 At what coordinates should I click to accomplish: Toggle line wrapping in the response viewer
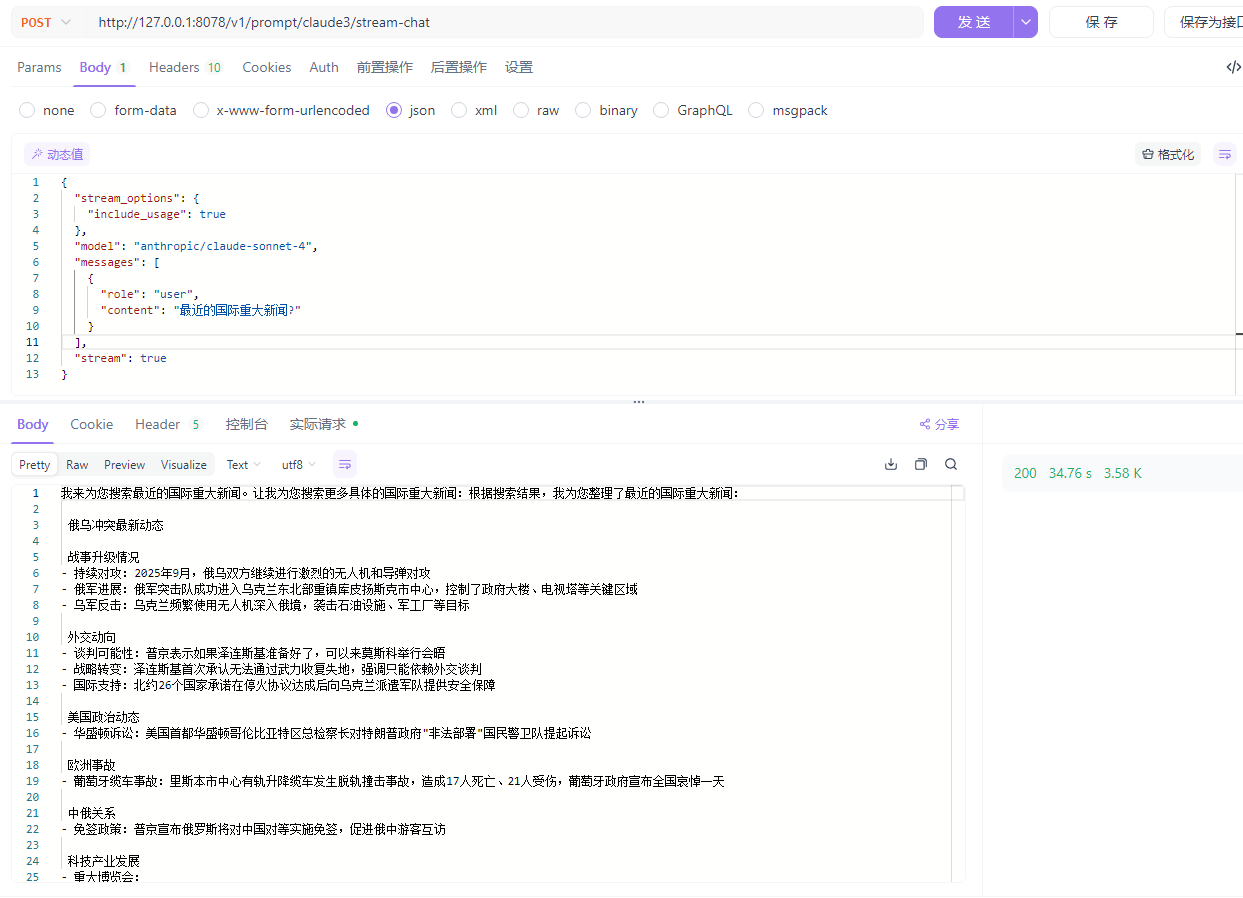(344, 464)
